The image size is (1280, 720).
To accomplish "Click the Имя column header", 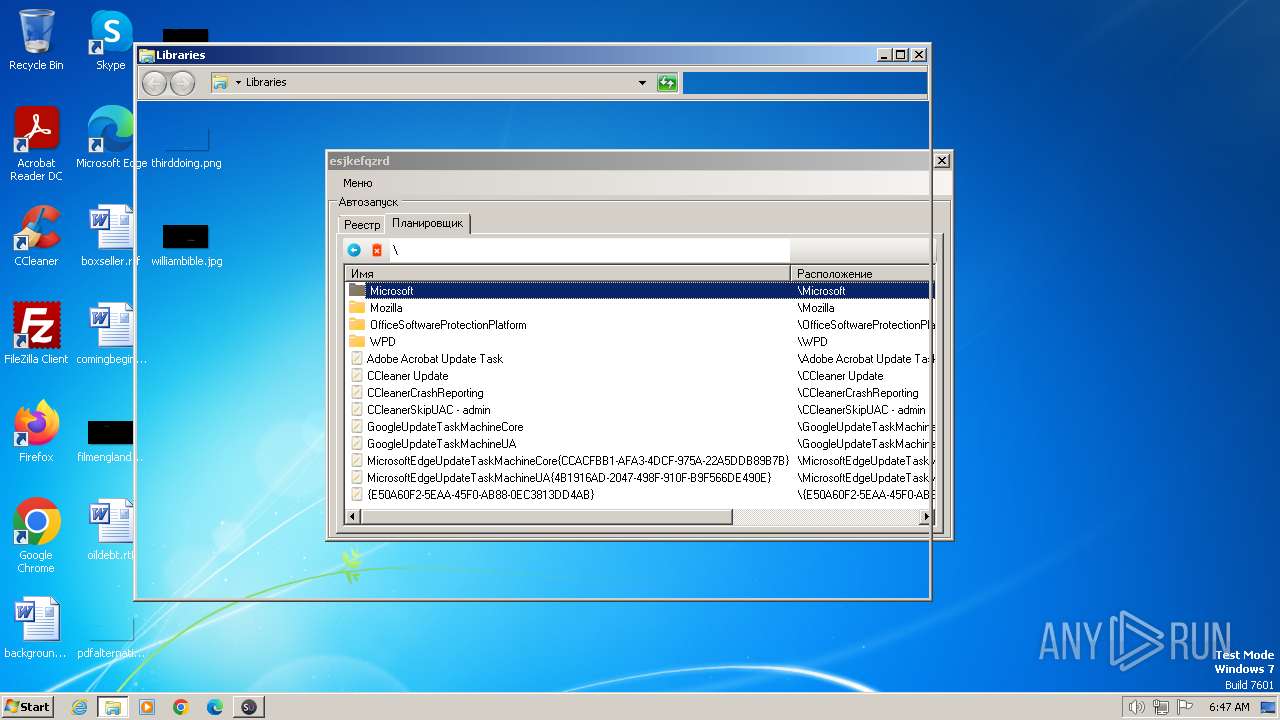I will click(x=567, y=273).
